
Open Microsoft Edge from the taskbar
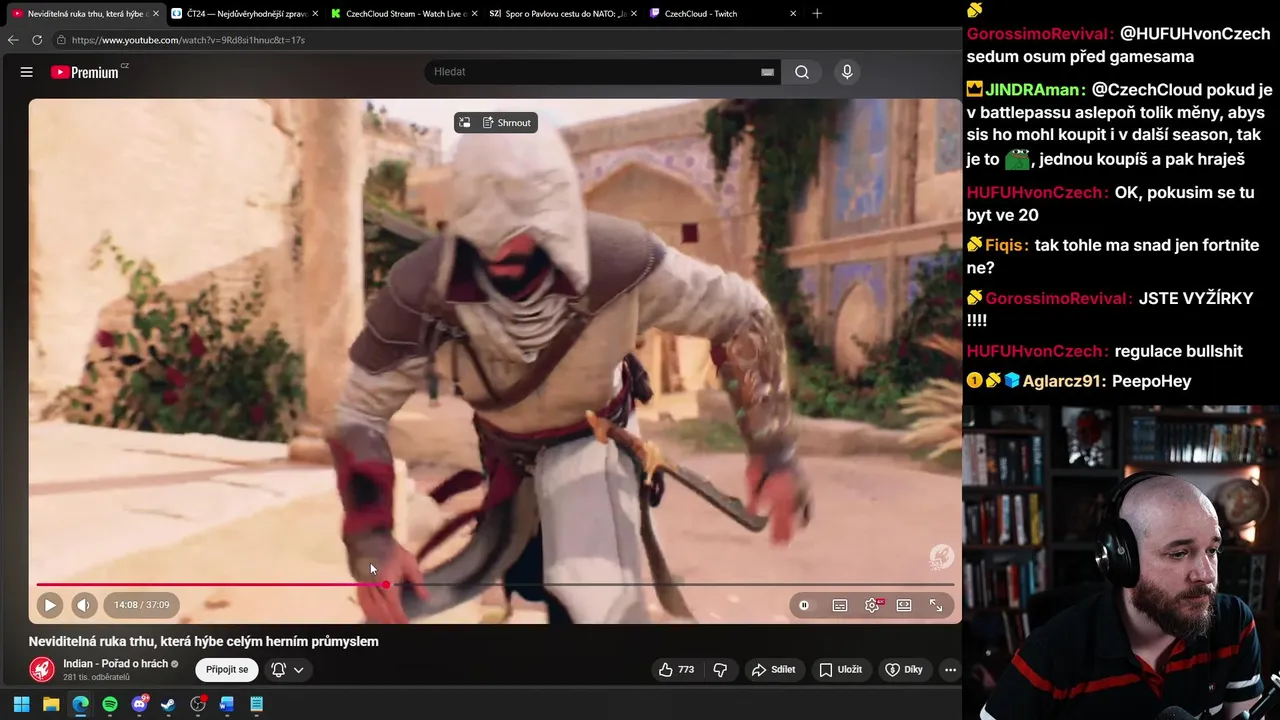[80, 704]
